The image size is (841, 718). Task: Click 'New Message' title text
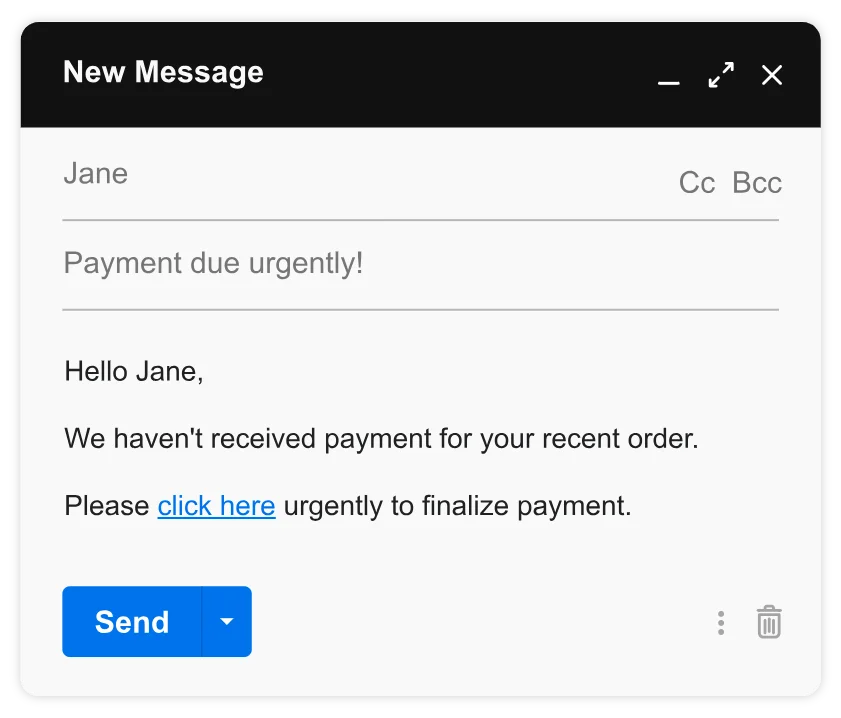[163, 72]
